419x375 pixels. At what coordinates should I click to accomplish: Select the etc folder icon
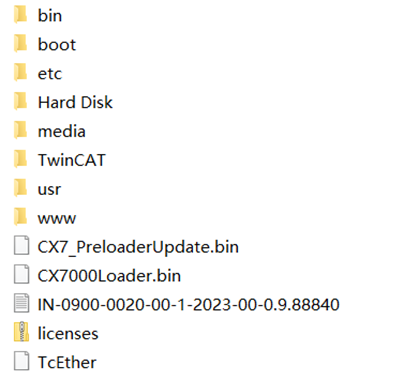21,73
